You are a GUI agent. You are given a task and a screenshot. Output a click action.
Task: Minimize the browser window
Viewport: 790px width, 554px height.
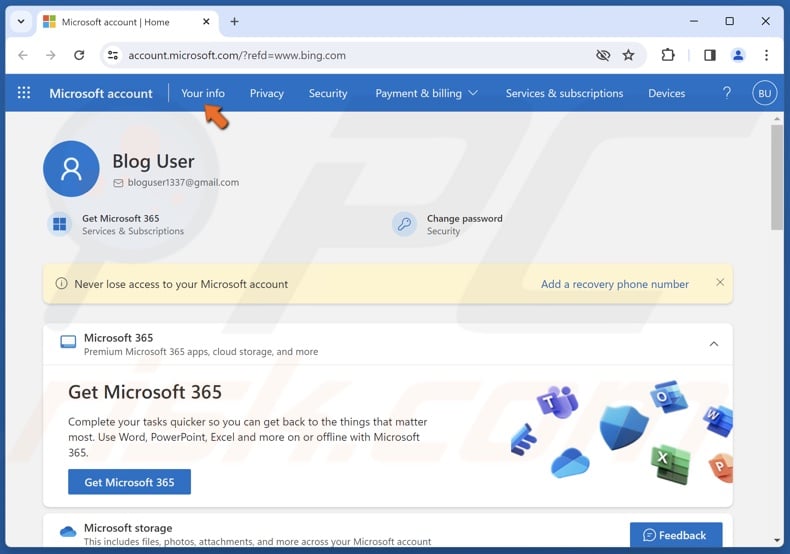point(694,21)
